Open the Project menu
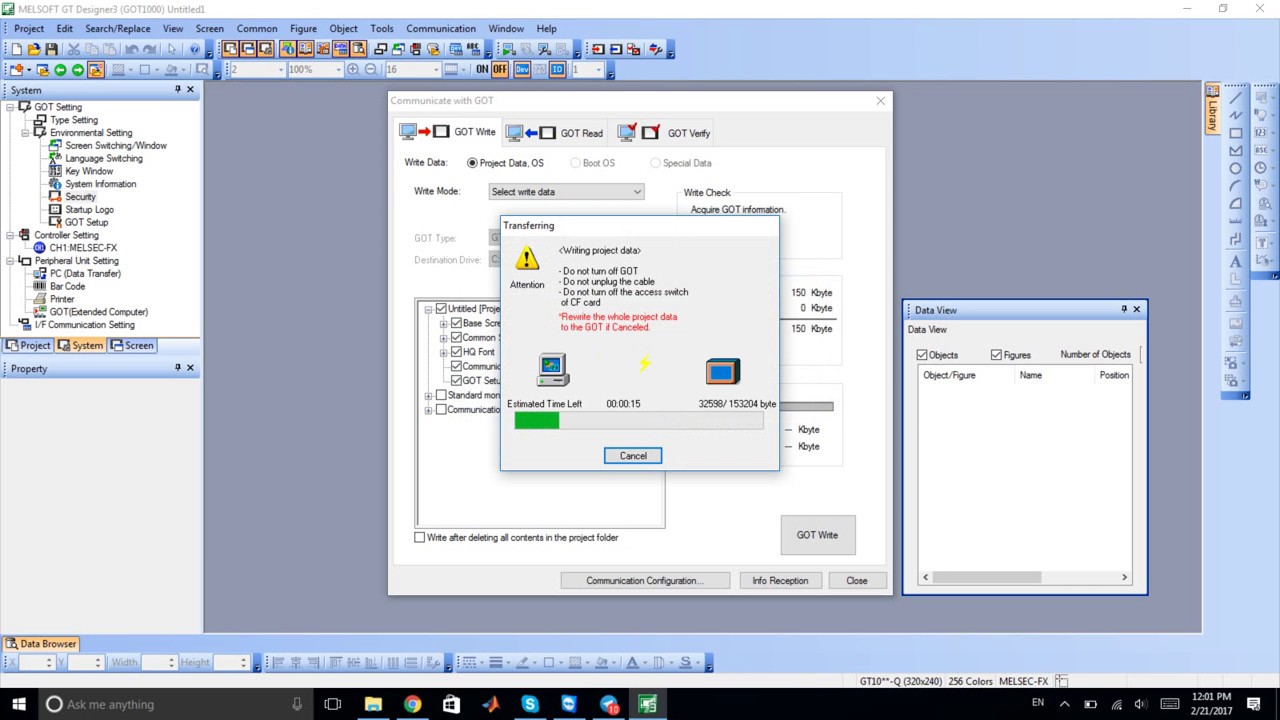The width and height of the screenshot is (1280, 720). (x=29, y=29)
